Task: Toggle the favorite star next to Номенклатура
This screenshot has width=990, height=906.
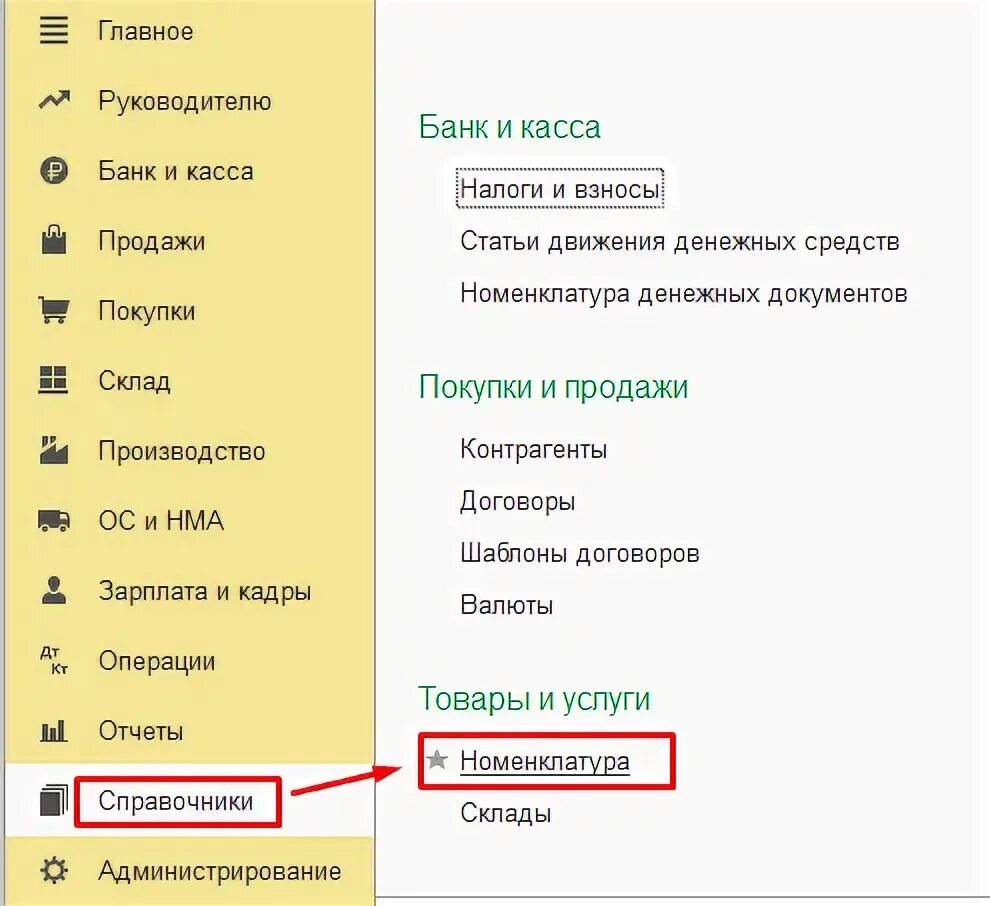Action: tap(437, 760)
